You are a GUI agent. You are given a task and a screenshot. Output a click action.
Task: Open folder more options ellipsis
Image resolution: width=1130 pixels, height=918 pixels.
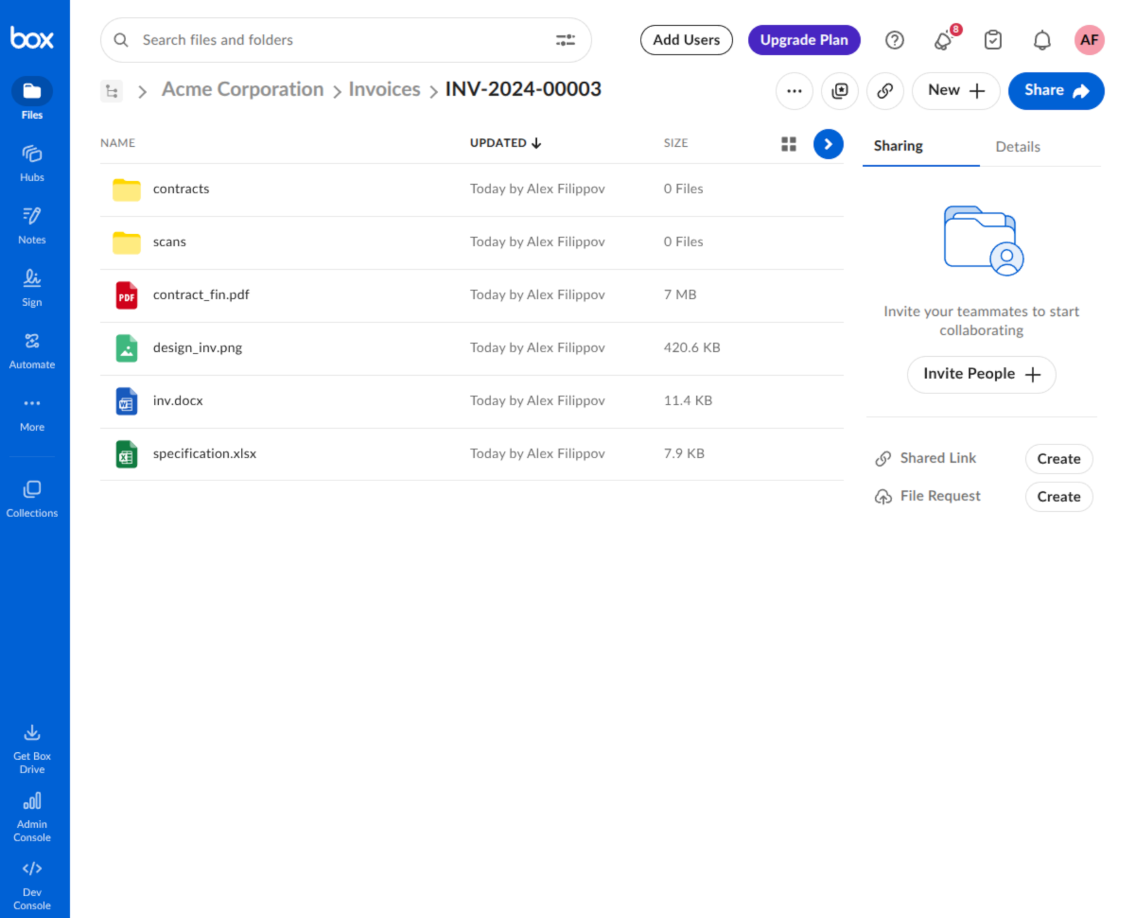coord(794,91)
